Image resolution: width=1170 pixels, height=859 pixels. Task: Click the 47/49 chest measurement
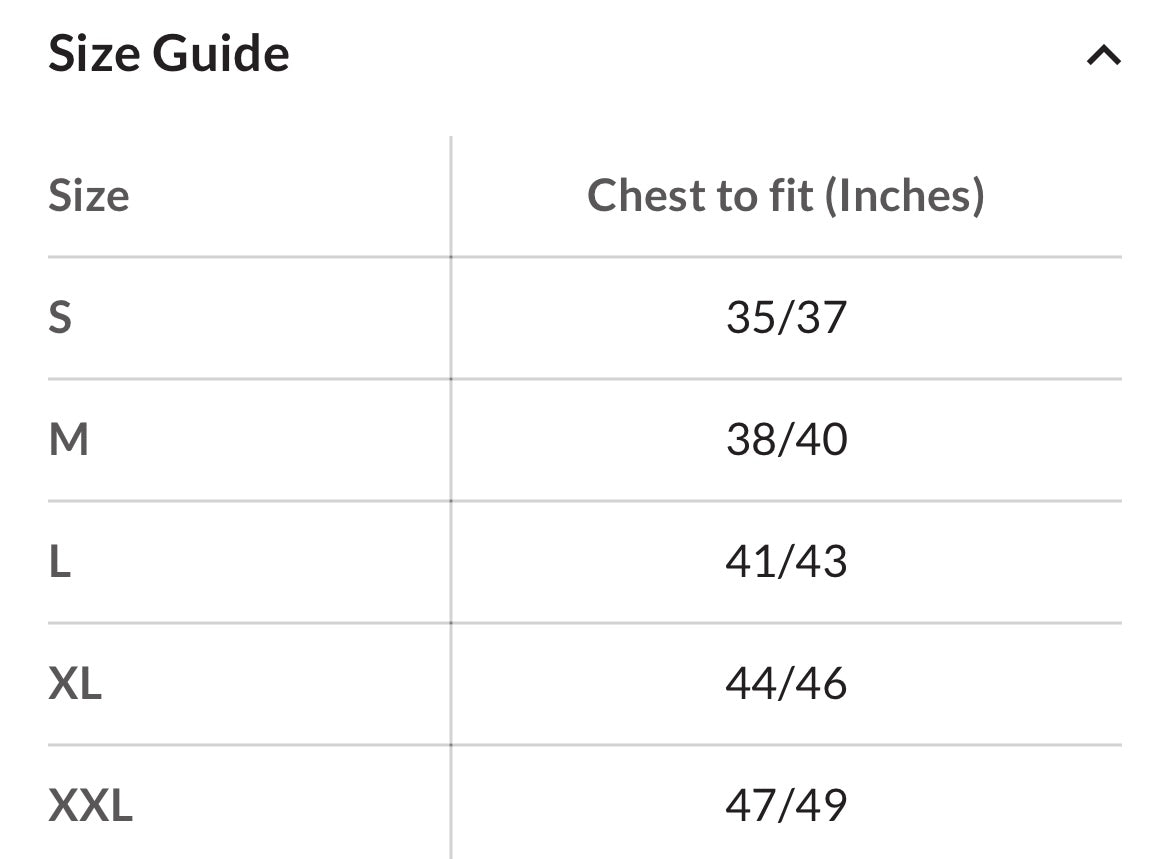(x=786, y=805)
